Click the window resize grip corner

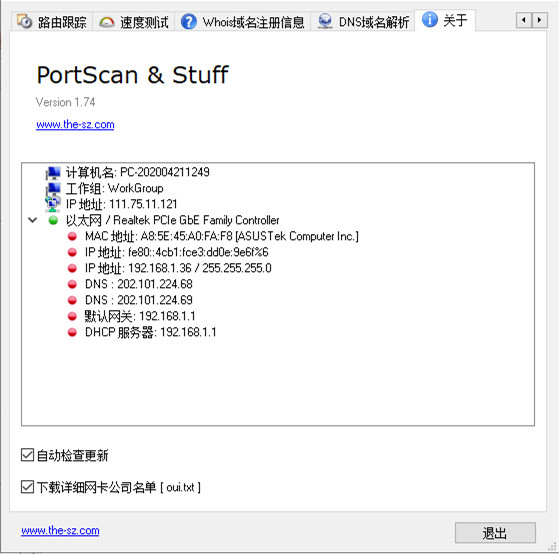[x=552, y=548]
